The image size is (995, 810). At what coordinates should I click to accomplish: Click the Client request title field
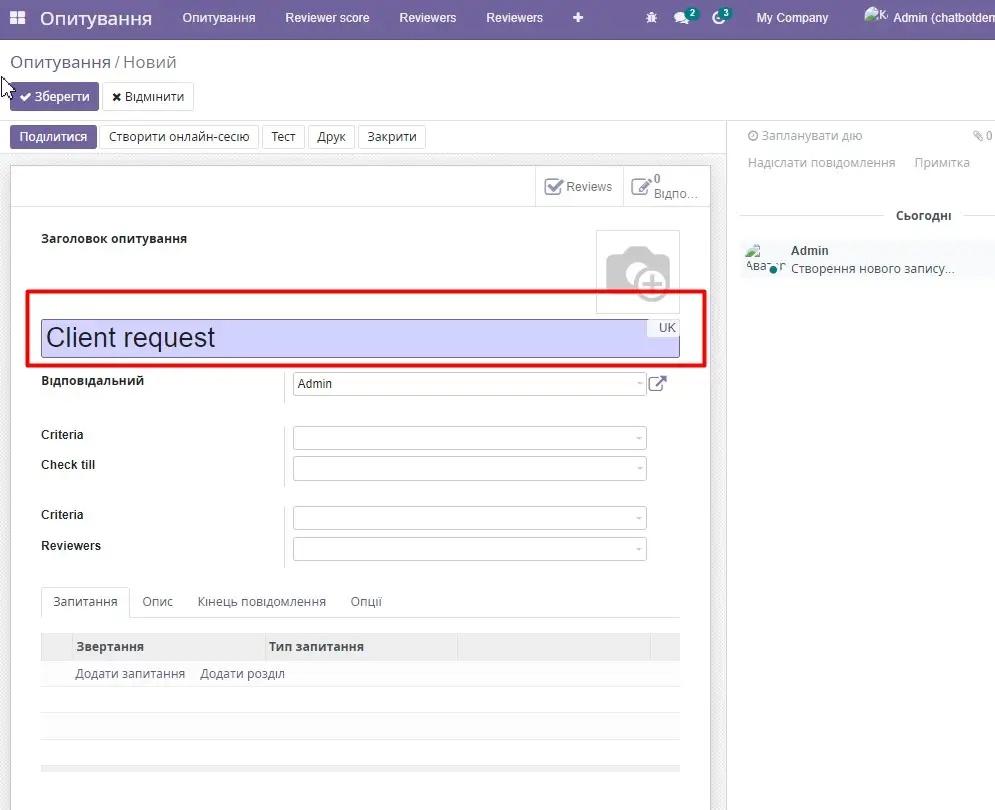pos(300,338)
